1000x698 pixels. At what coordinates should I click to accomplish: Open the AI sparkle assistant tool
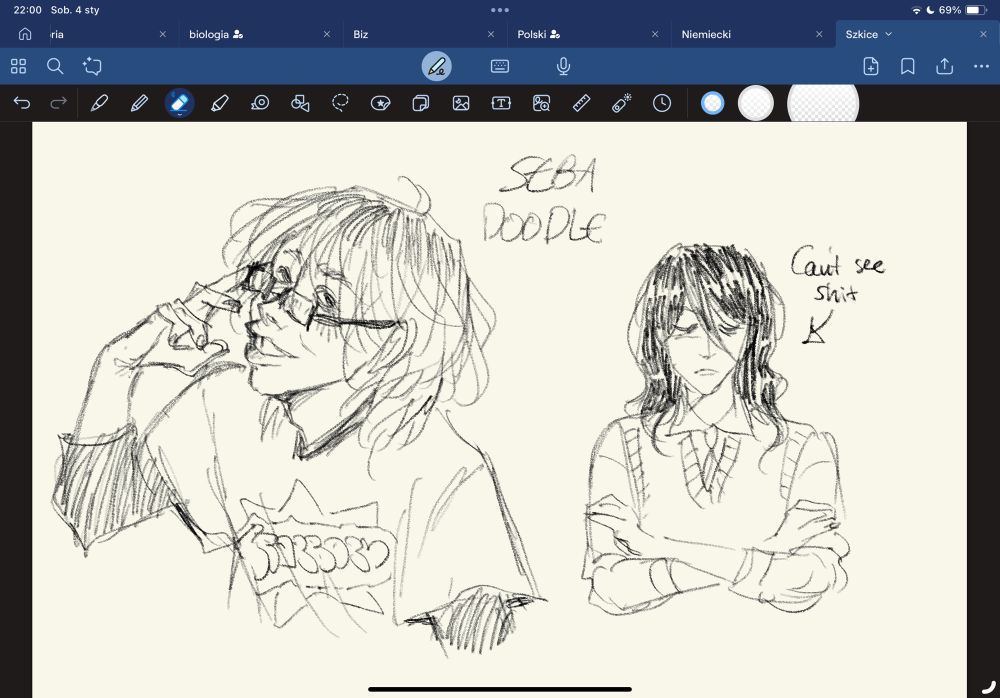point(92,66)
